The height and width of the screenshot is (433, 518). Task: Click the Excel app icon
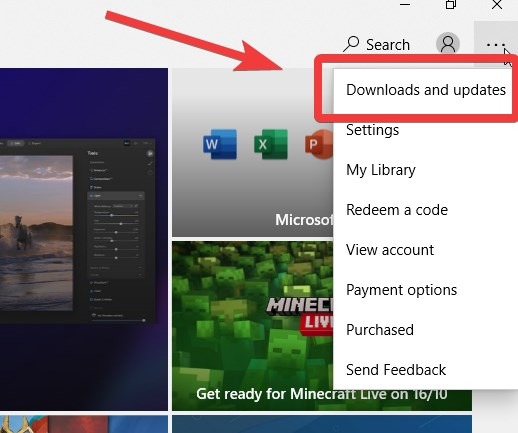[x=271, y=144]
